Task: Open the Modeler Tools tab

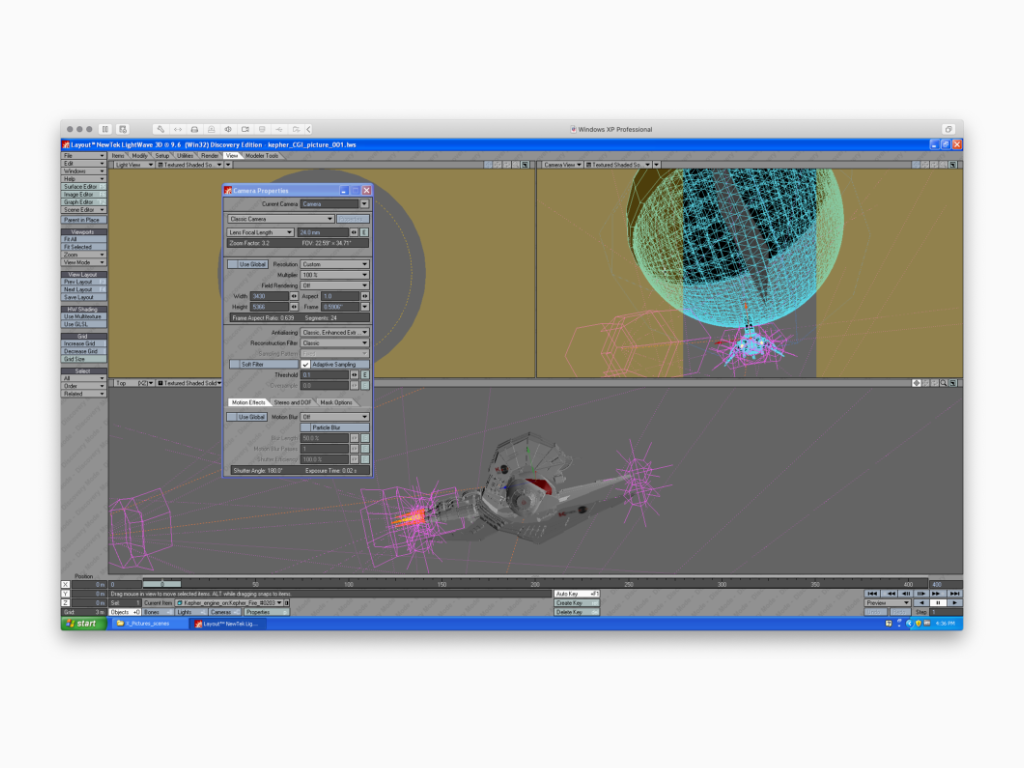Action: pyautogui.click(x=262, y=156)
